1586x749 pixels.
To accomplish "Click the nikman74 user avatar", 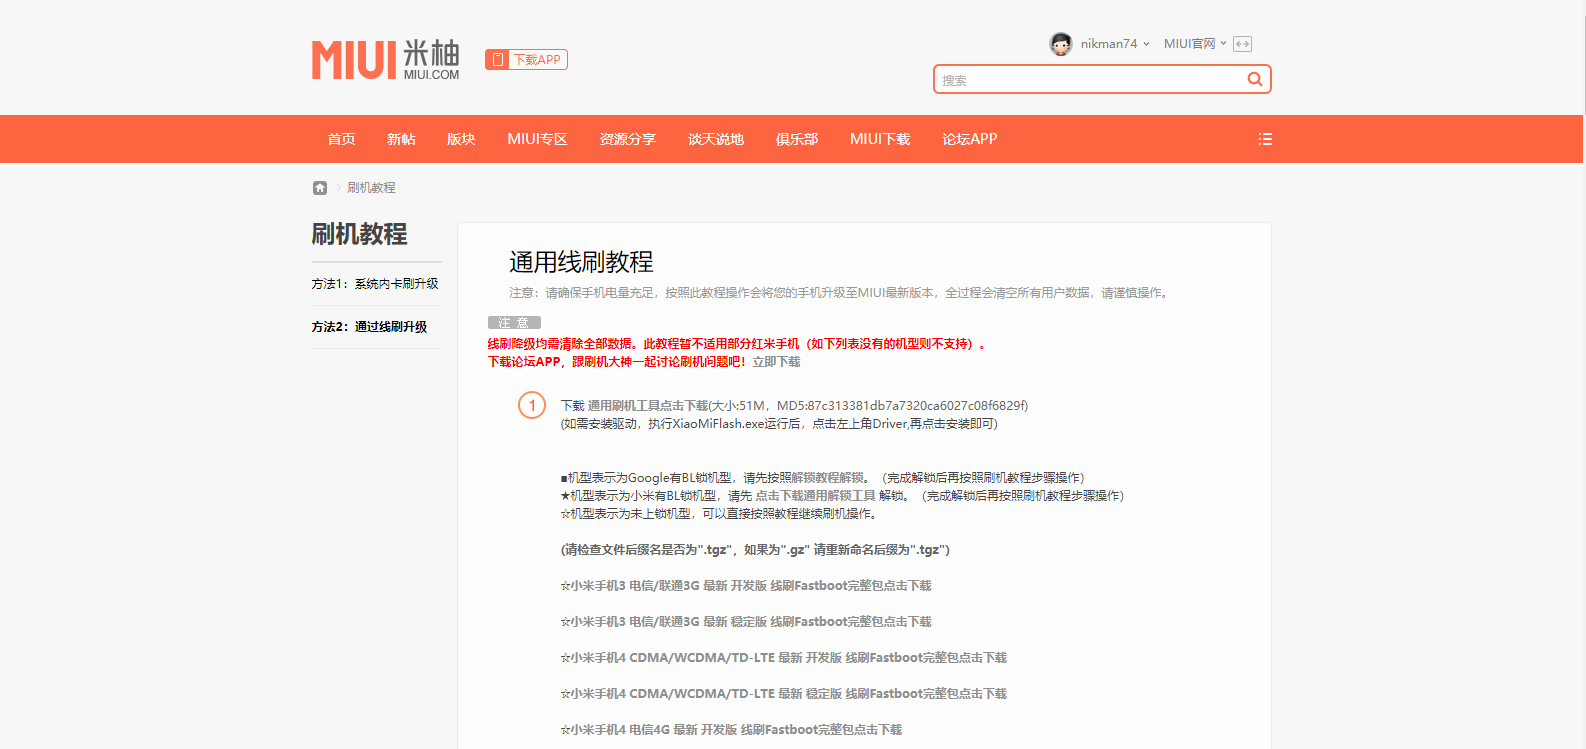I will pos(1060,44).
